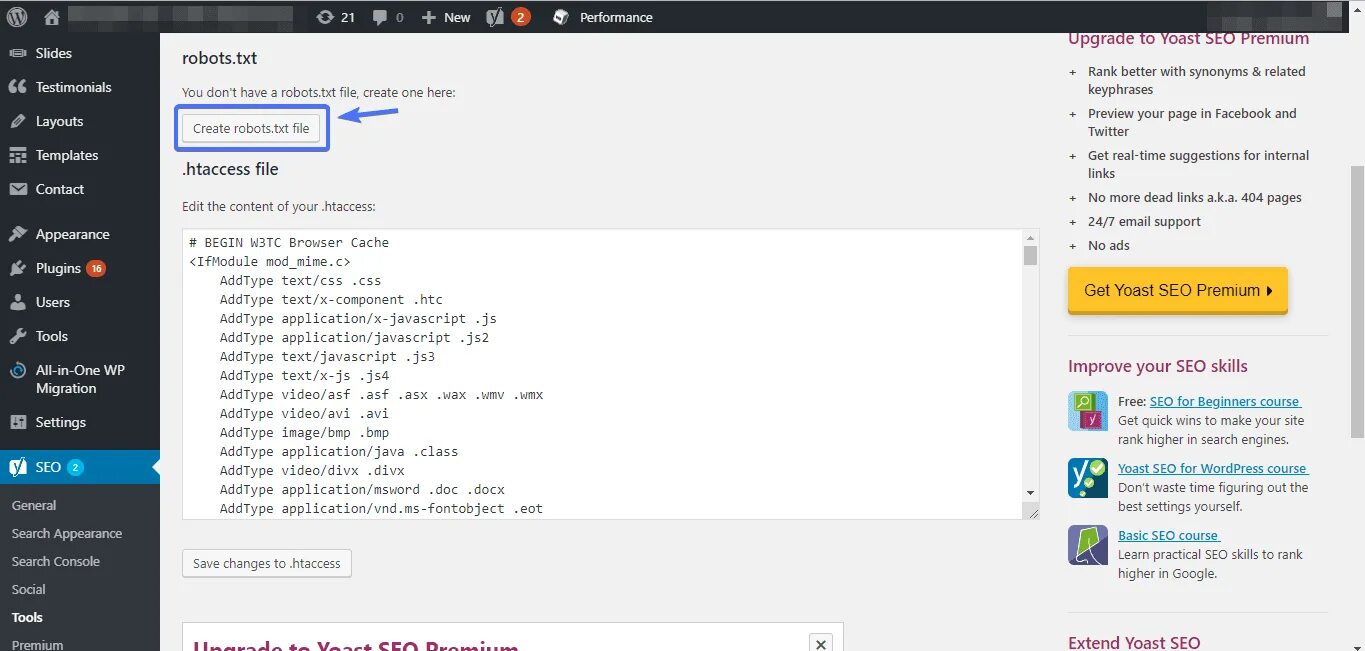Click the htaccess editor scroll-down arrow
The height and width of the screenshot is (651, 1365).
tap(1031, 492)
